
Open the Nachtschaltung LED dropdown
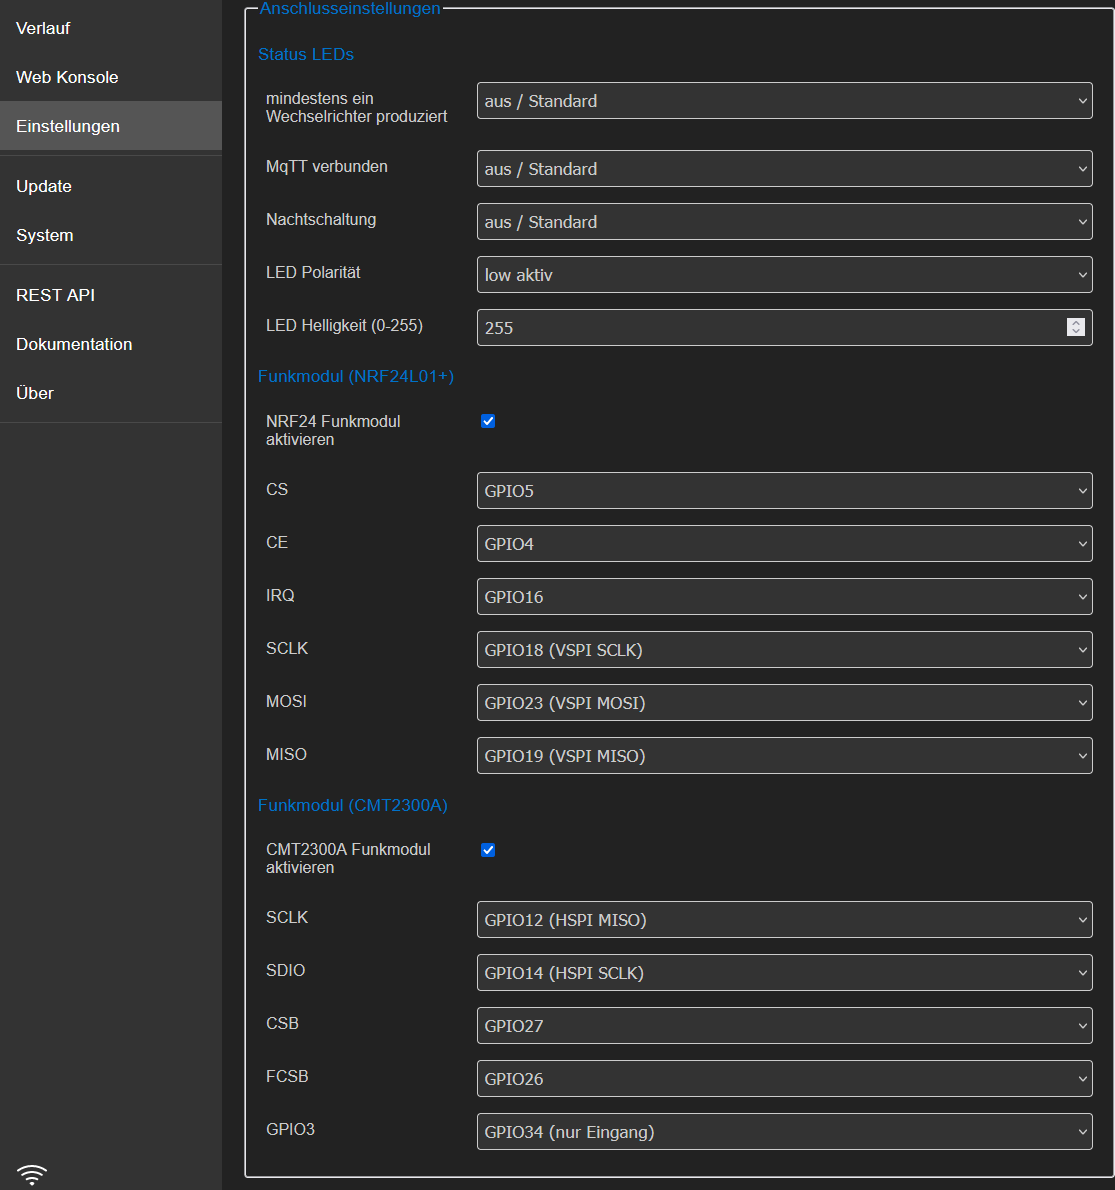coord(784,222)
